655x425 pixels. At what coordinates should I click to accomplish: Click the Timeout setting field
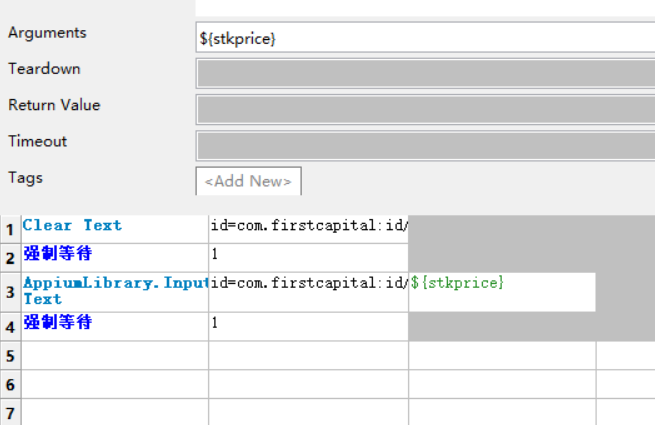[425, 146]
